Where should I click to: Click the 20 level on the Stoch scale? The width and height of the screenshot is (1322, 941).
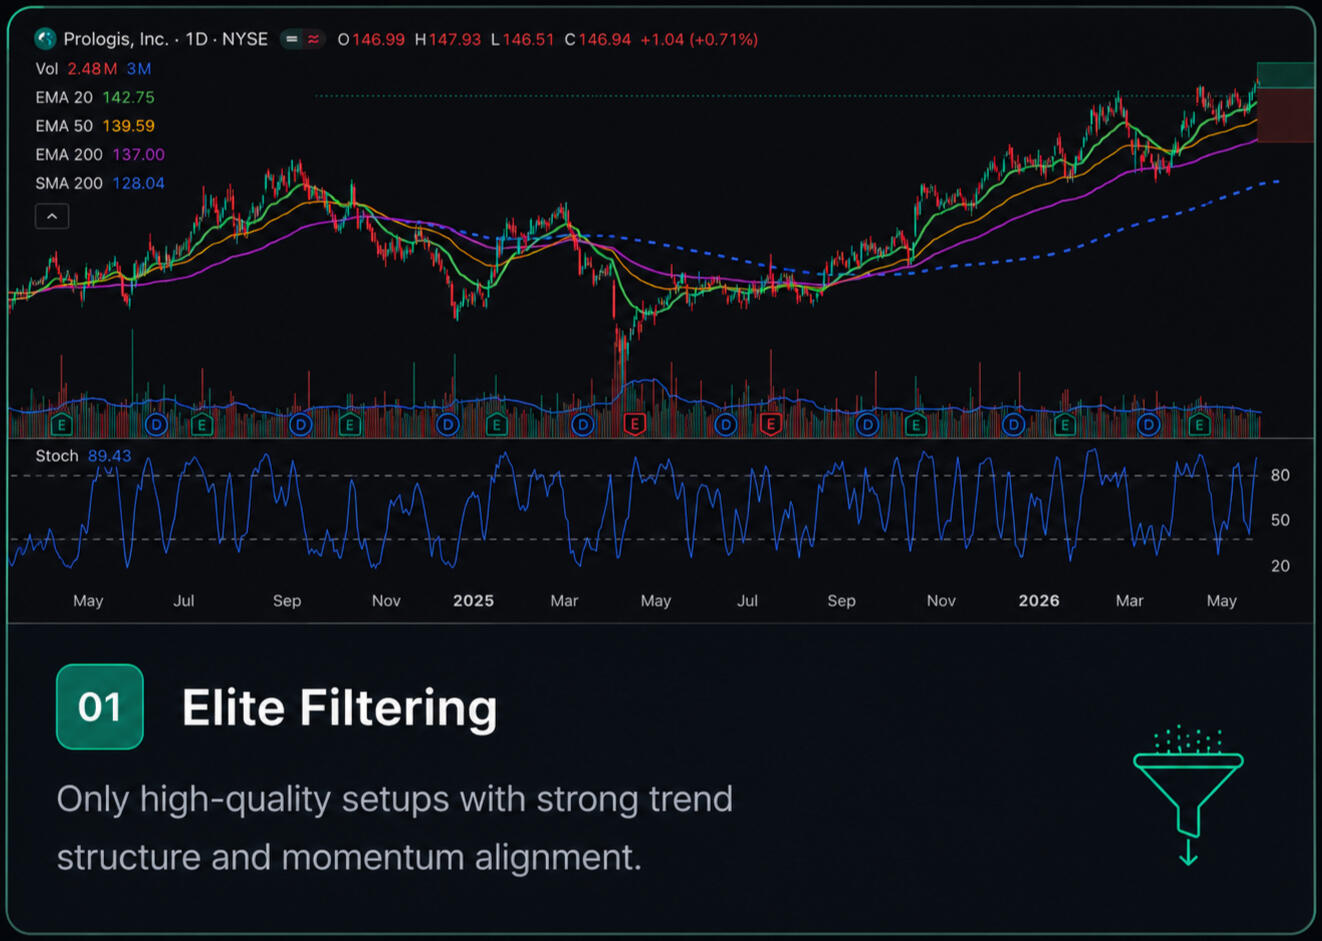1280,566
